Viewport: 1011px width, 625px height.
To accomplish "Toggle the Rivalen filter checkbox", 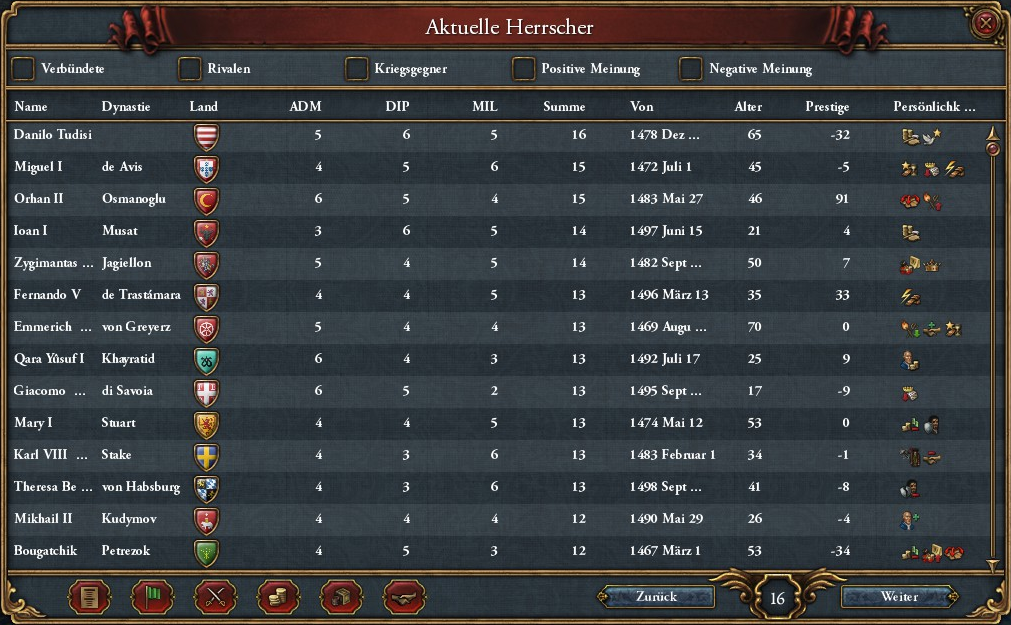I will point(190,69).
